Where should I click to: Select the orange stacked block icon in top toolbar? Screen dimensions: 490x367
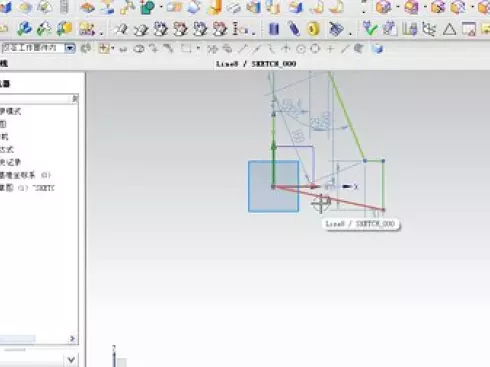[87, 7]
